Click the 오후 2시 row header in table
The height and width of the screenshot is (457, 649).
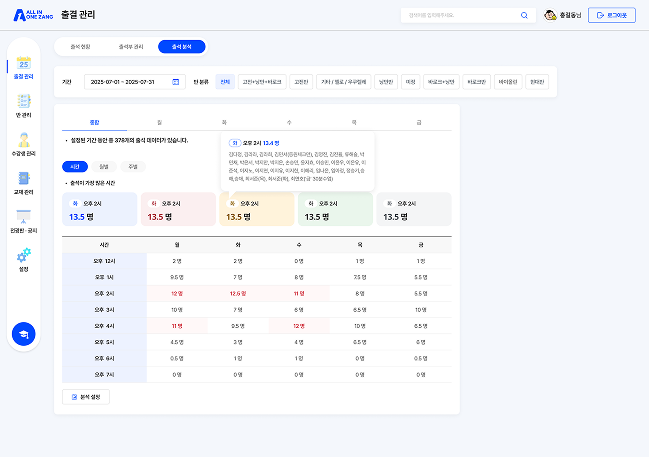click(x=104, y=293)
